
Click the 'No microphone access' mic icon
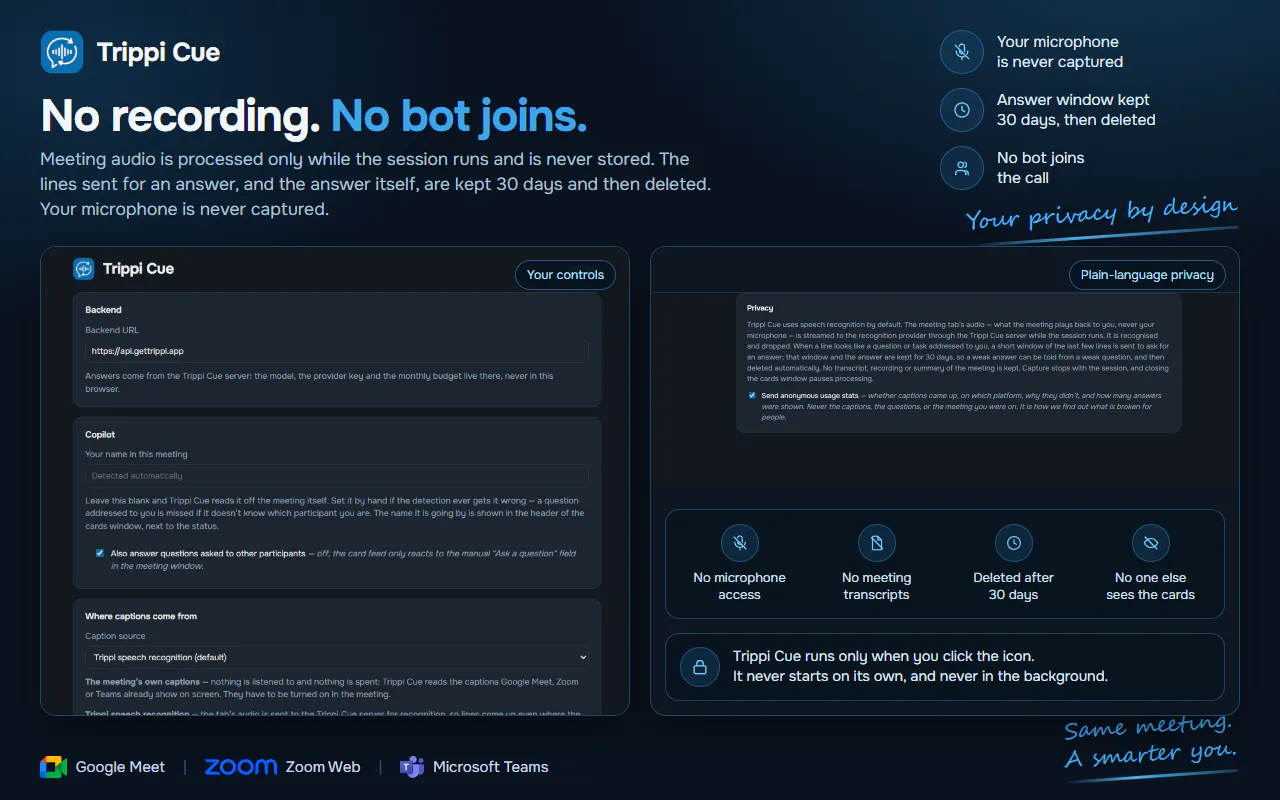coord(740,543)
